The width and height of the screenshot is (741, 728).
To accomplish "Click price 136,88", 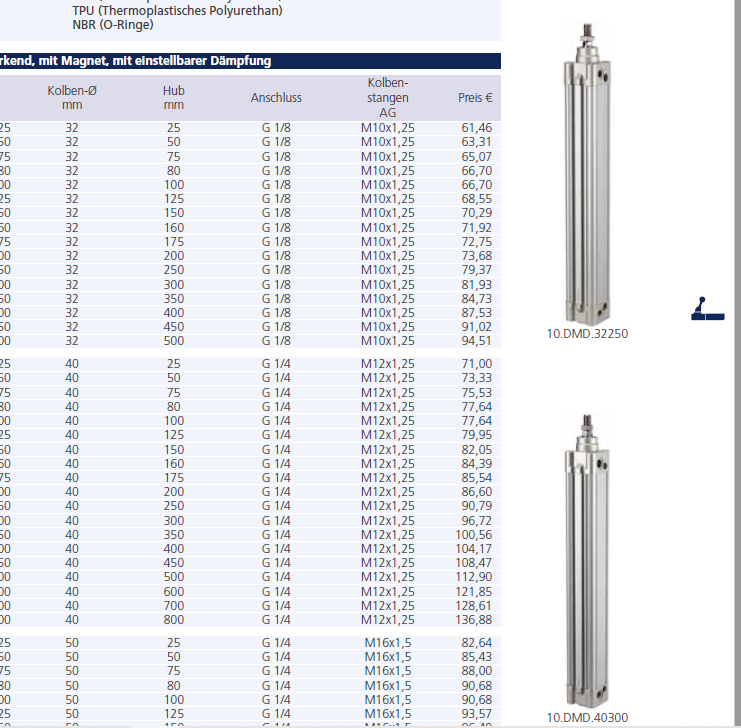I will pos(474,620).
